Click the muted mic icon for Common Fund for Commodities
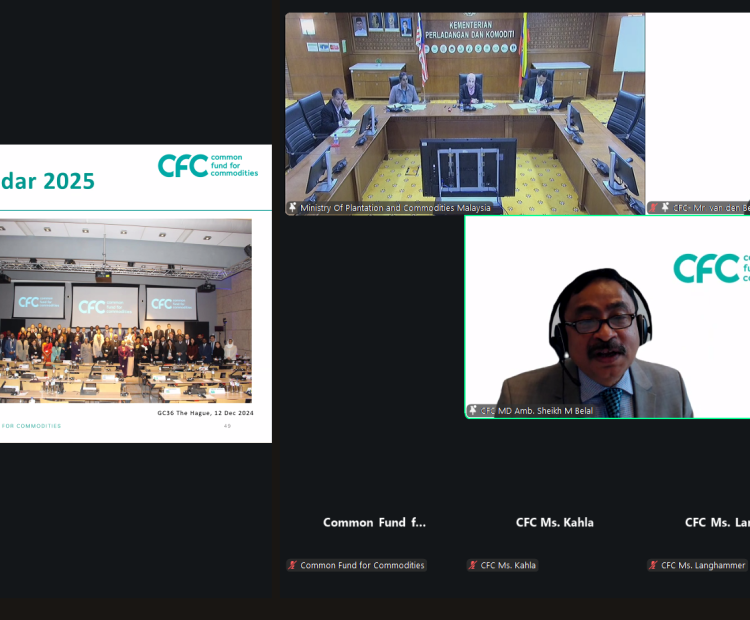 [293, 565]
